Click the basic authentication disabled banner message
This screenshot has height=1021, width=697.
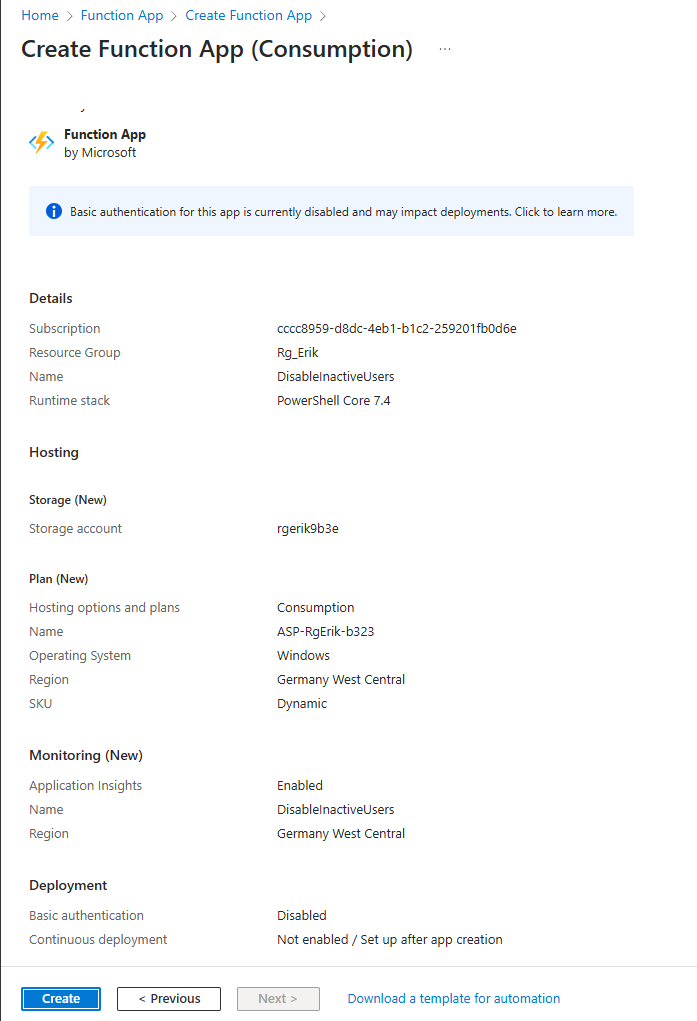(x=343, y=212)
